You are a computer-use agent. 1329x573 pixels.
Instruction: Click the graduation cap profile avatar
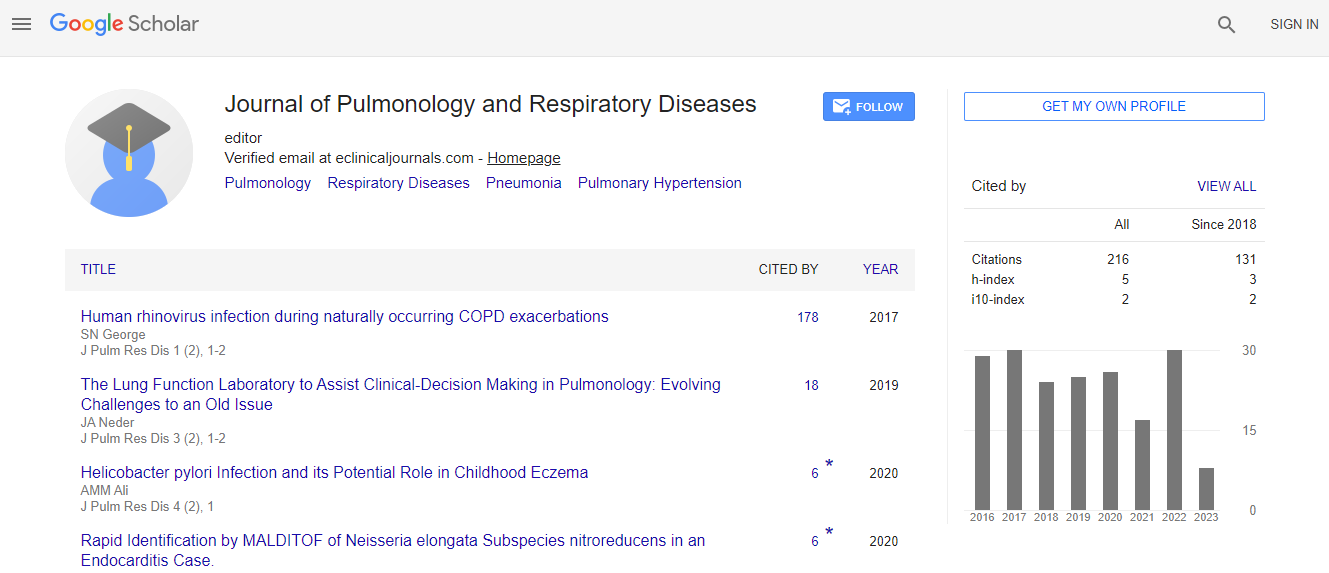[129, 153]
